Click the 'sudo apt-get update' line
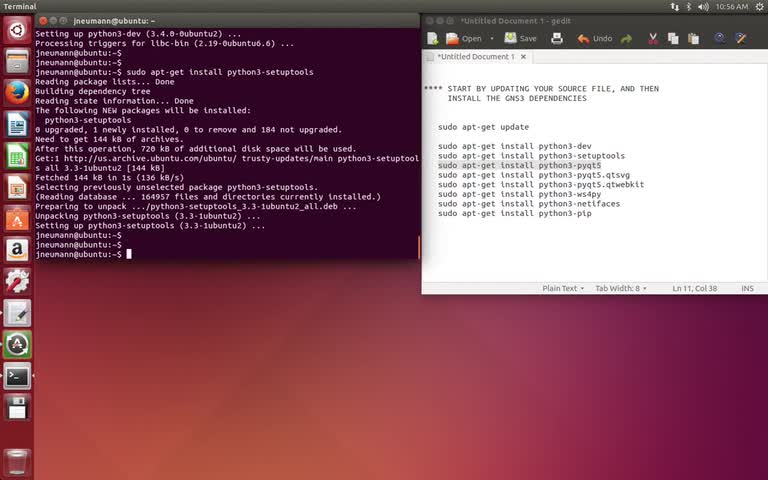 pyautogui.click(x=483, y=127)
